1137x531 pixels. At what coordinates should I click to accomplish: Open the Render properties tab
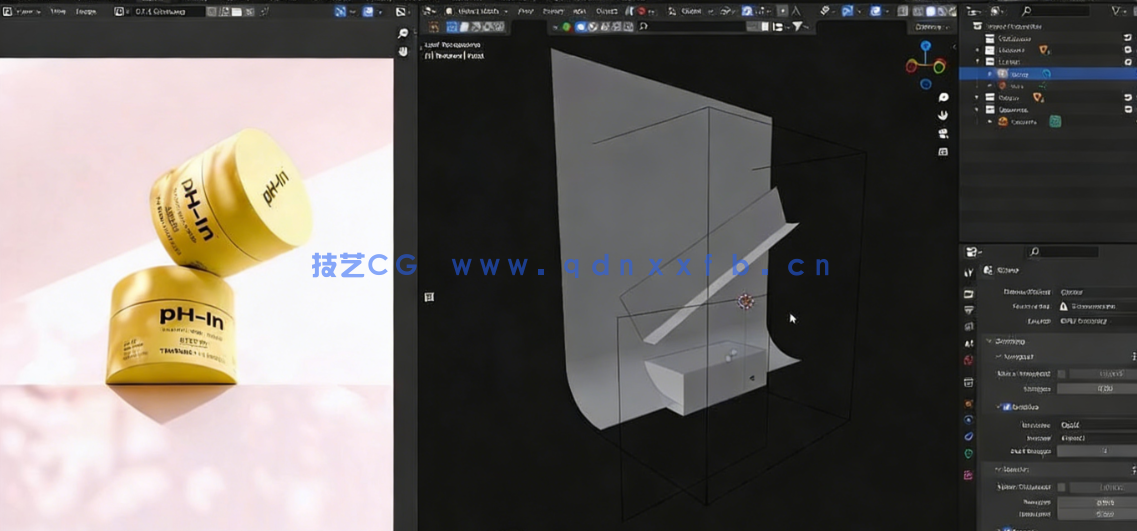969,294
